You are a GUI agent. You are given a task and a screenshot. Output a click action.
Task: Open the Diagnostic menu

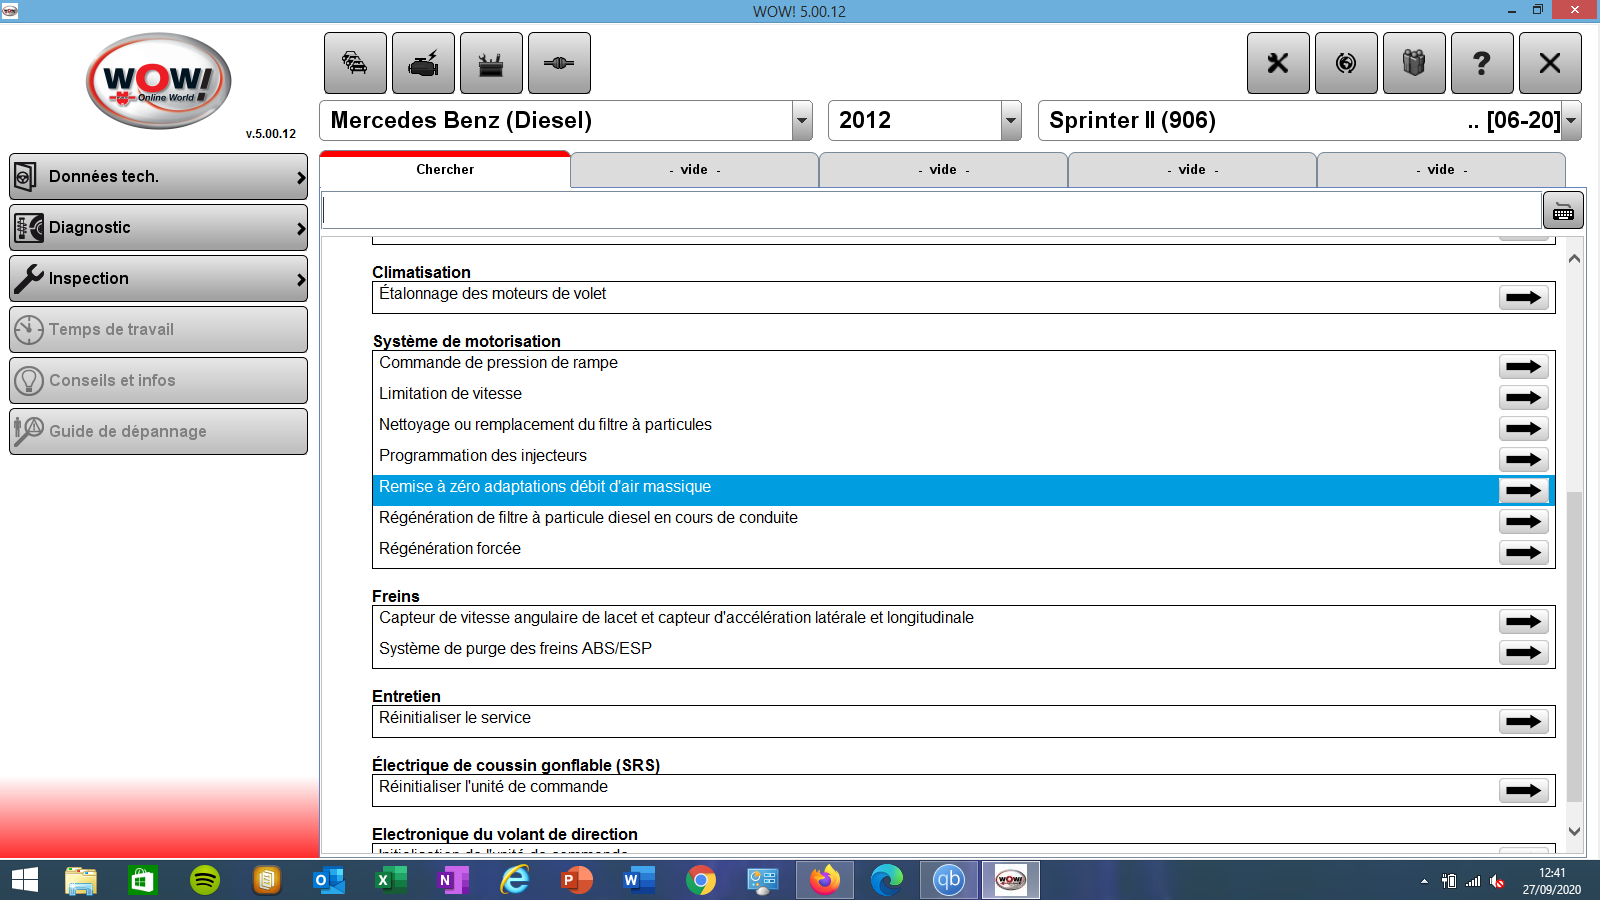pyautogui.click(x=158, y=228)
